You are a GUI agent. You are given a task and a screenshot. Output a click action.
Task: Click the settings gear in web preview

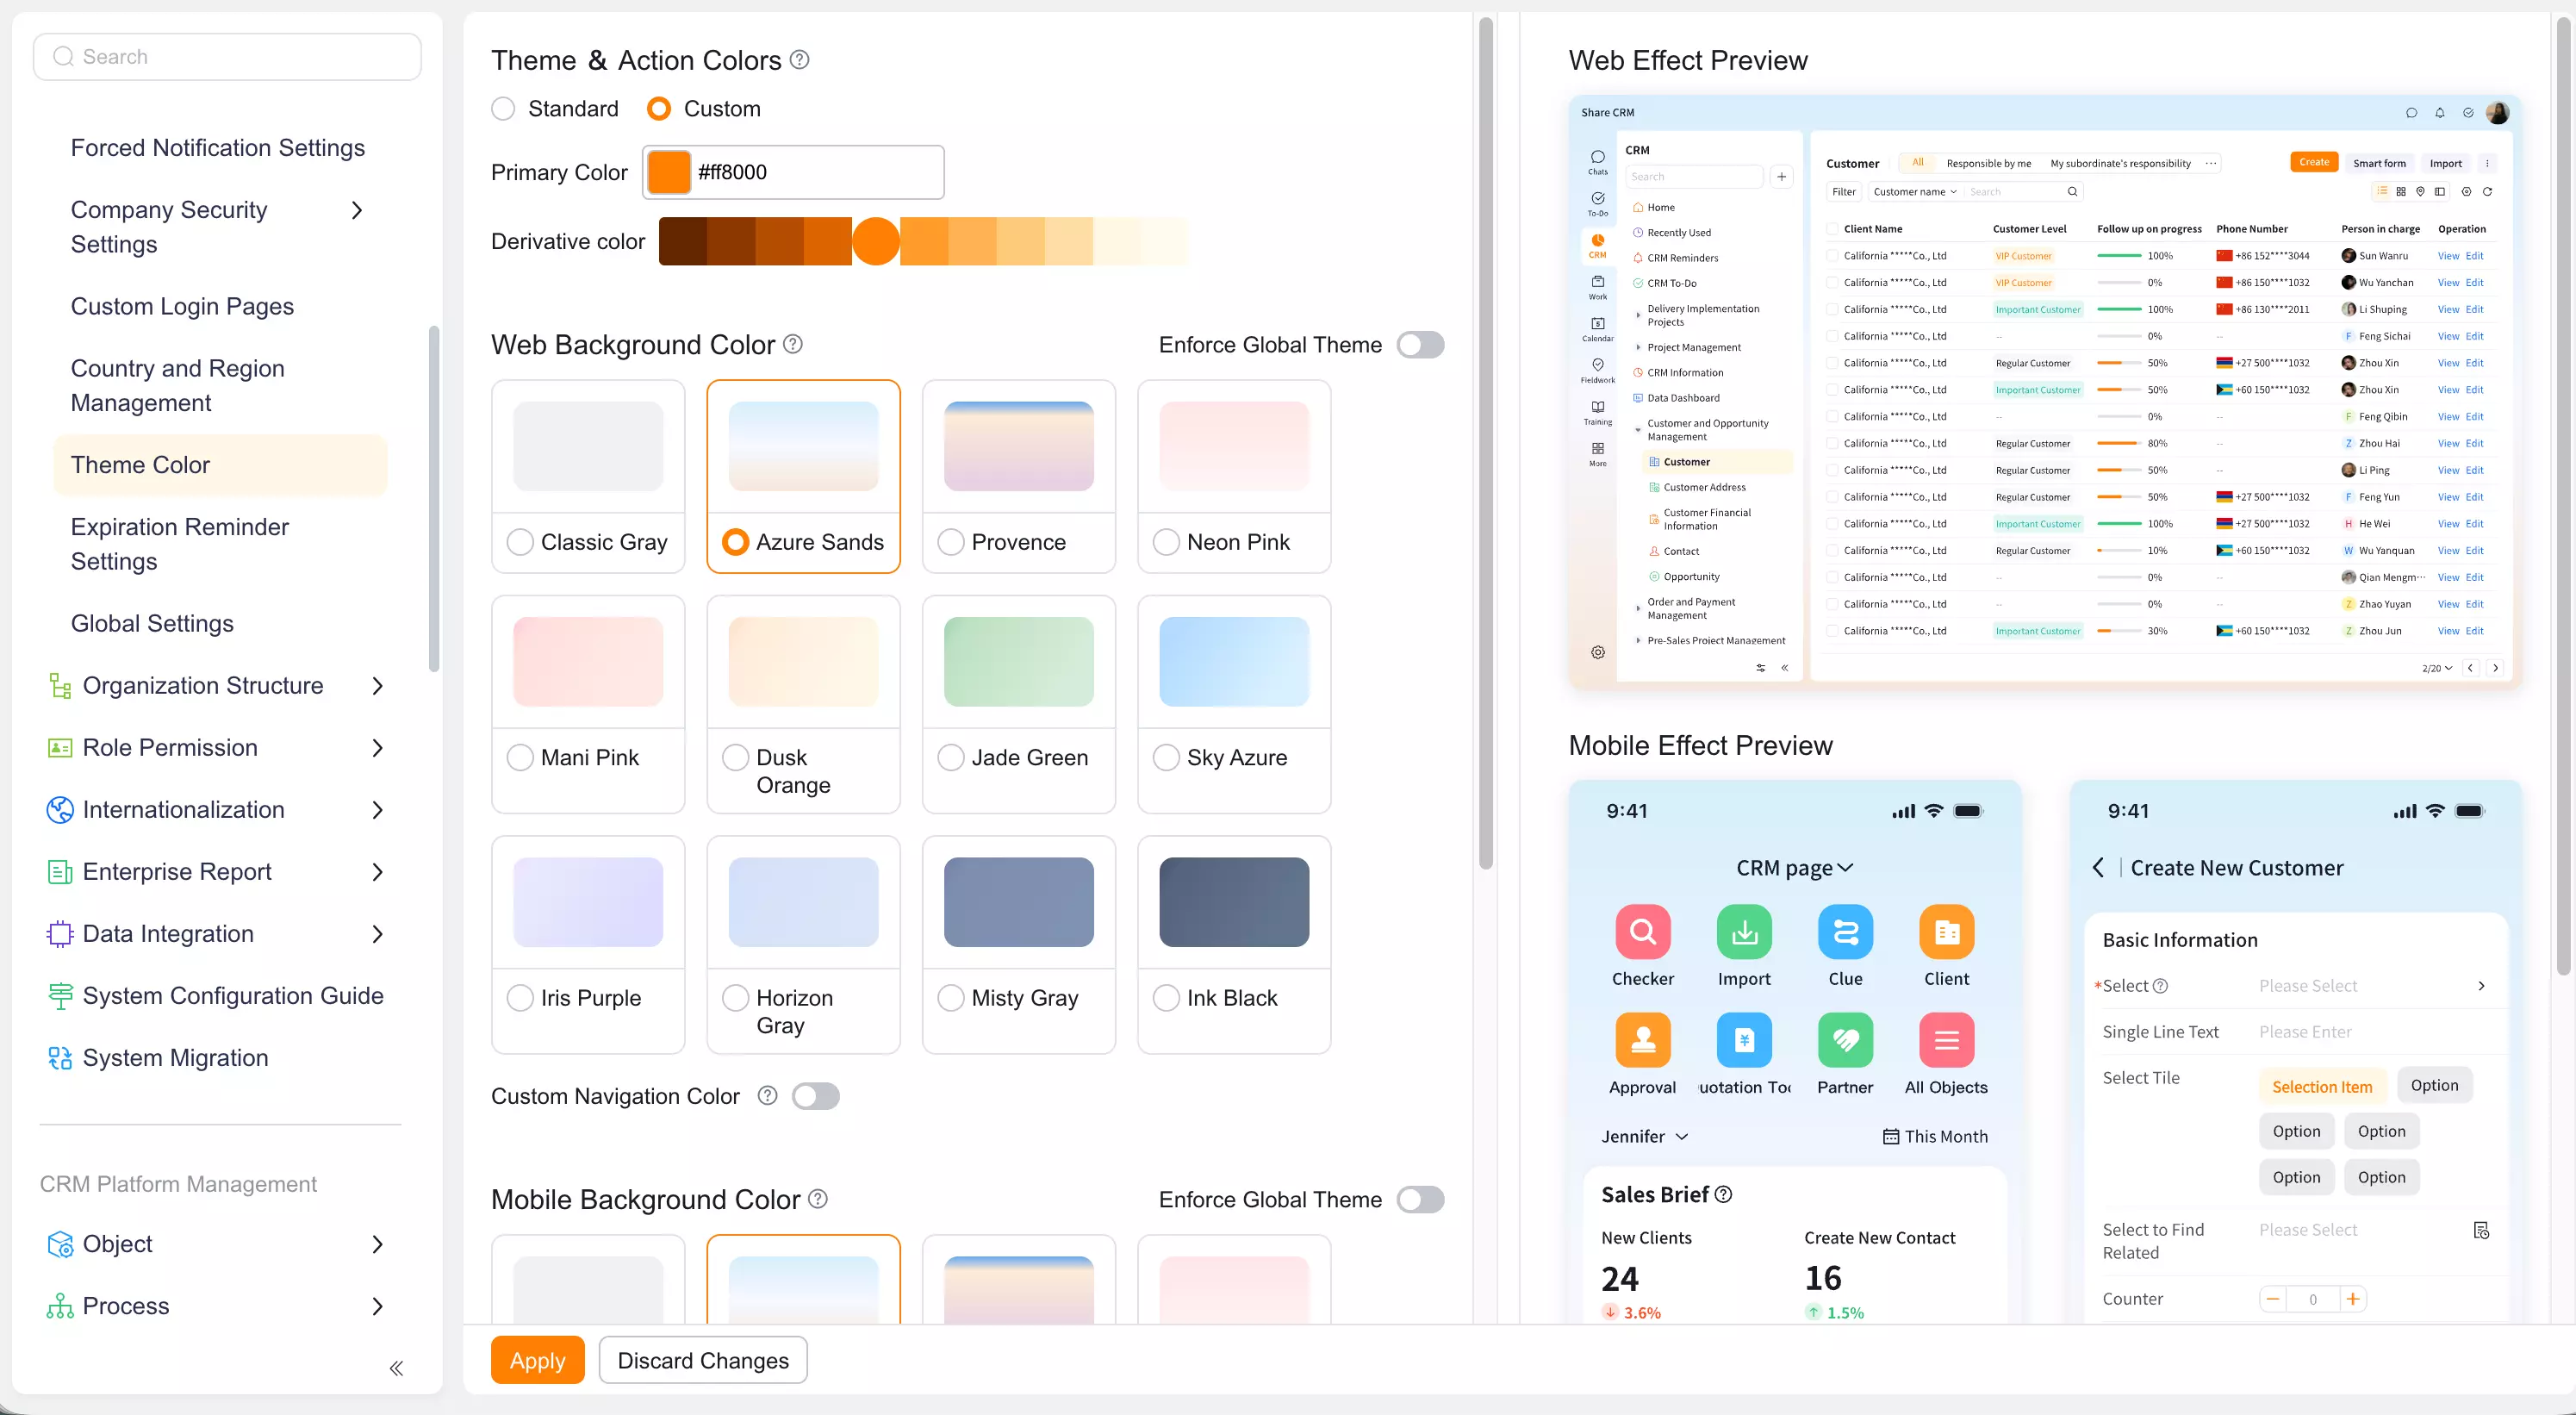pos(1598,652)
